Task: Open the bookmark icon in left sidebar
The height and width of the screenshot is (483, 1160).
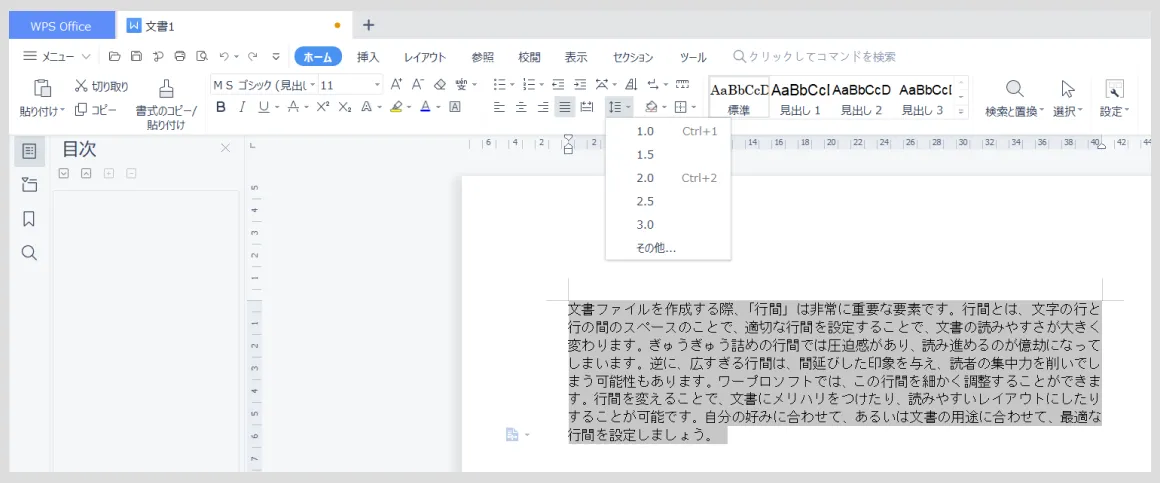Action: (30, 219)
